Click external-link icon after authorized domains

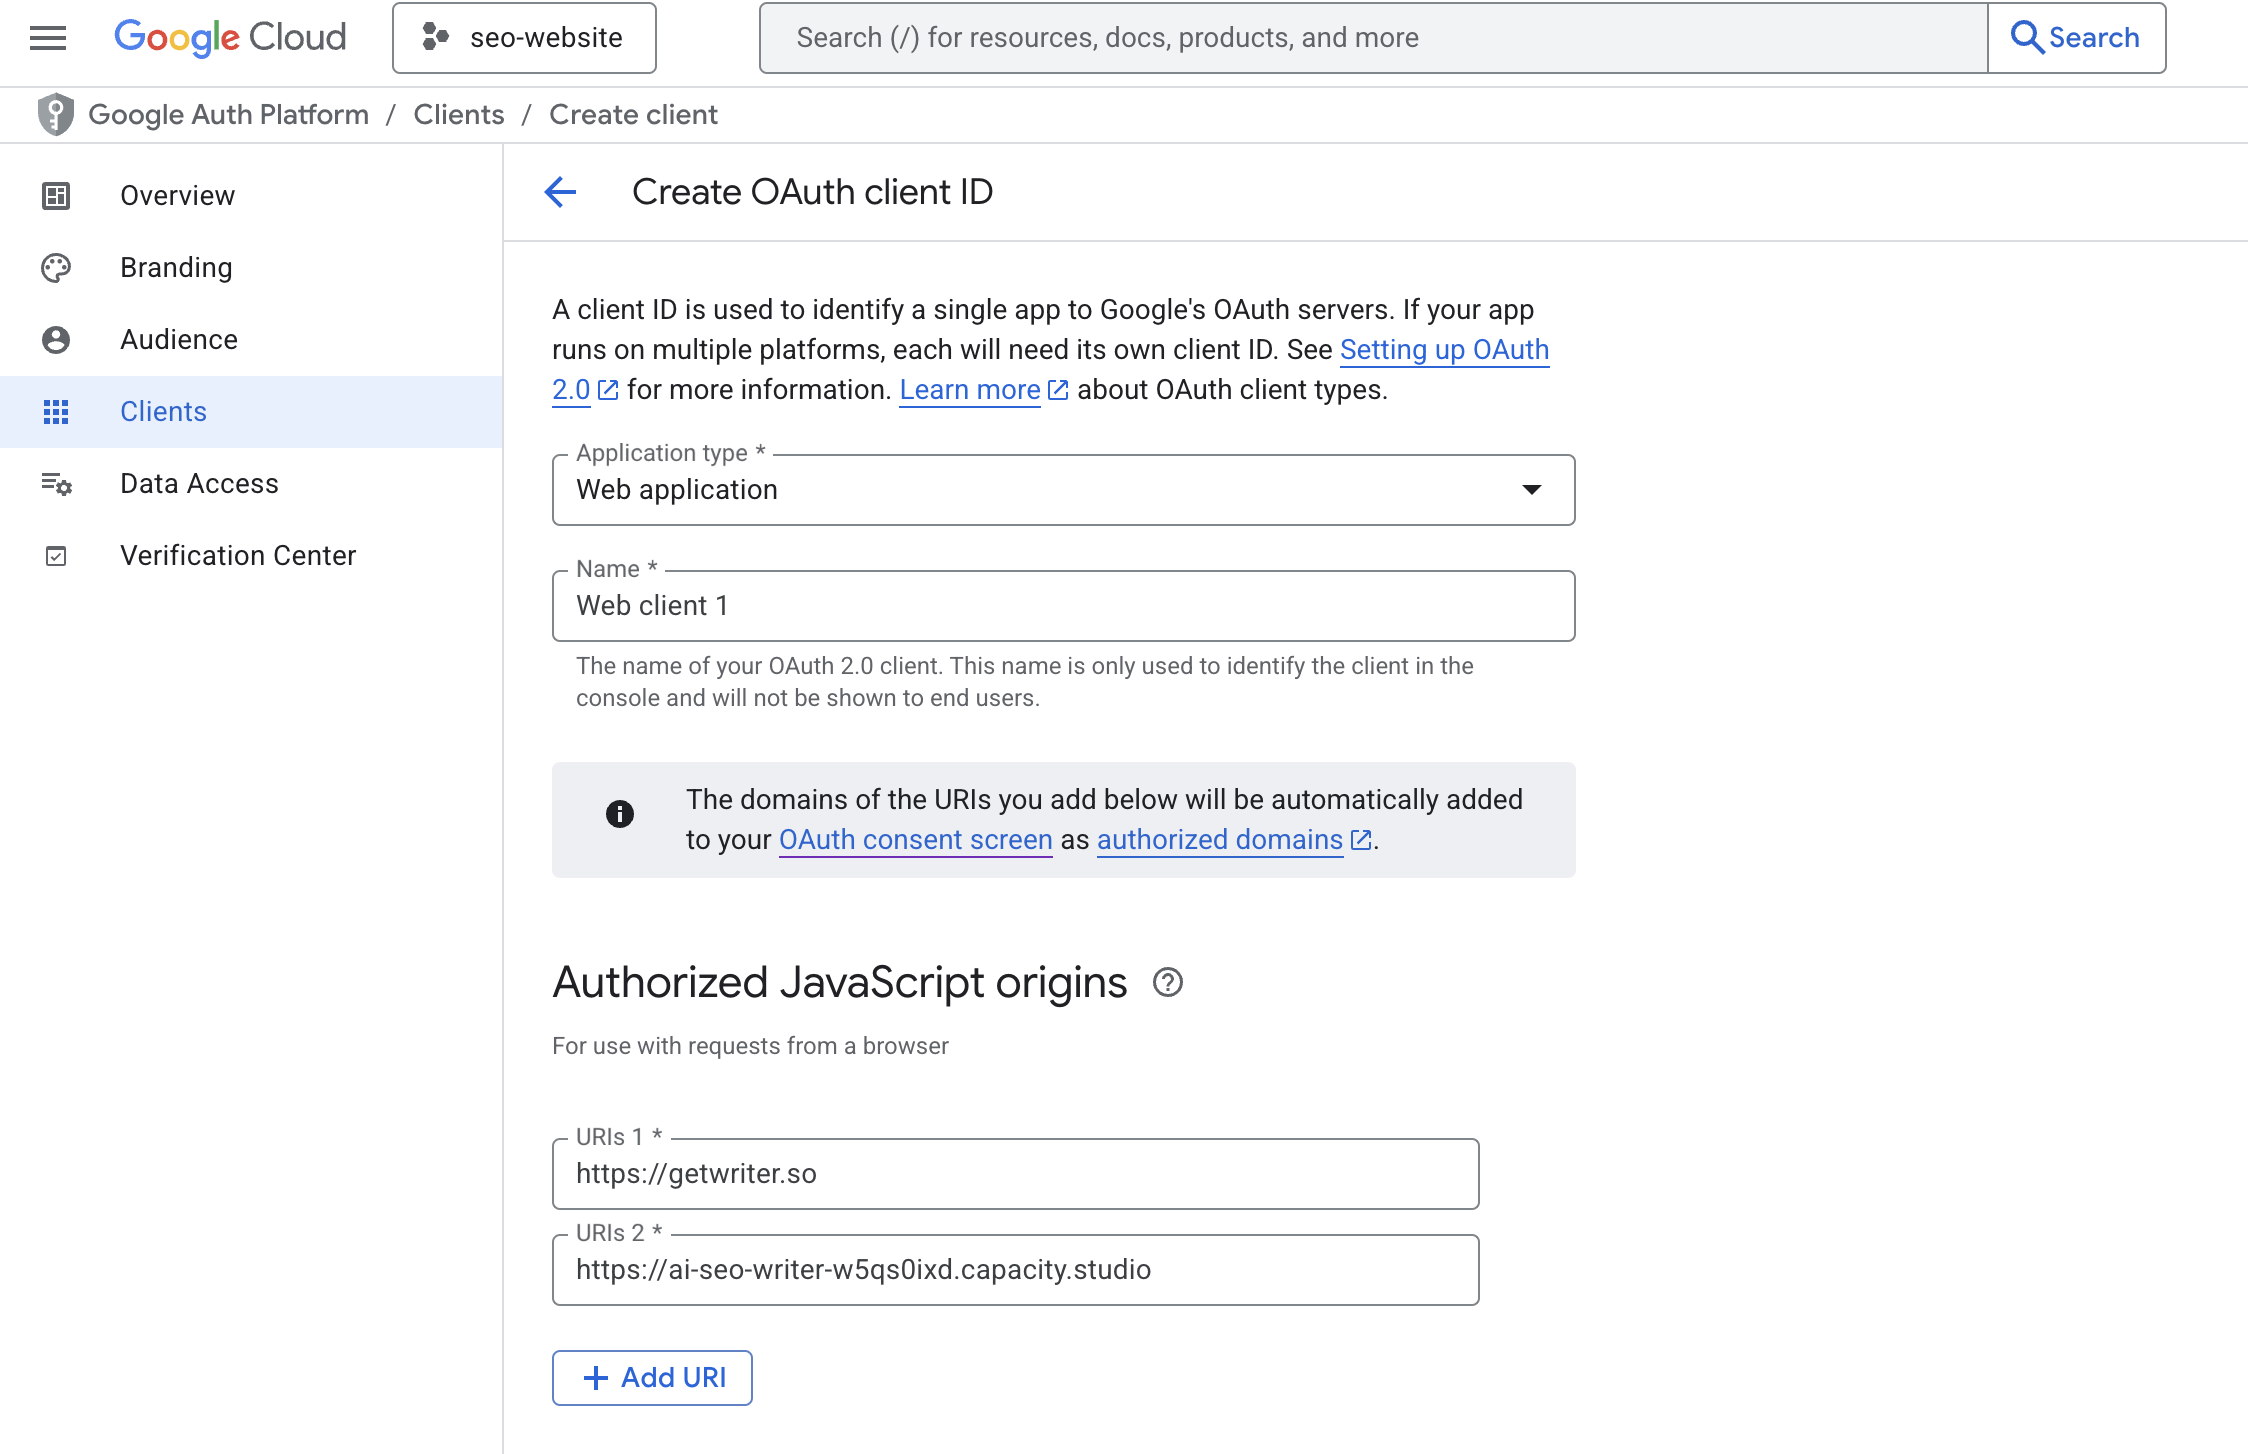click(1361, 840)
